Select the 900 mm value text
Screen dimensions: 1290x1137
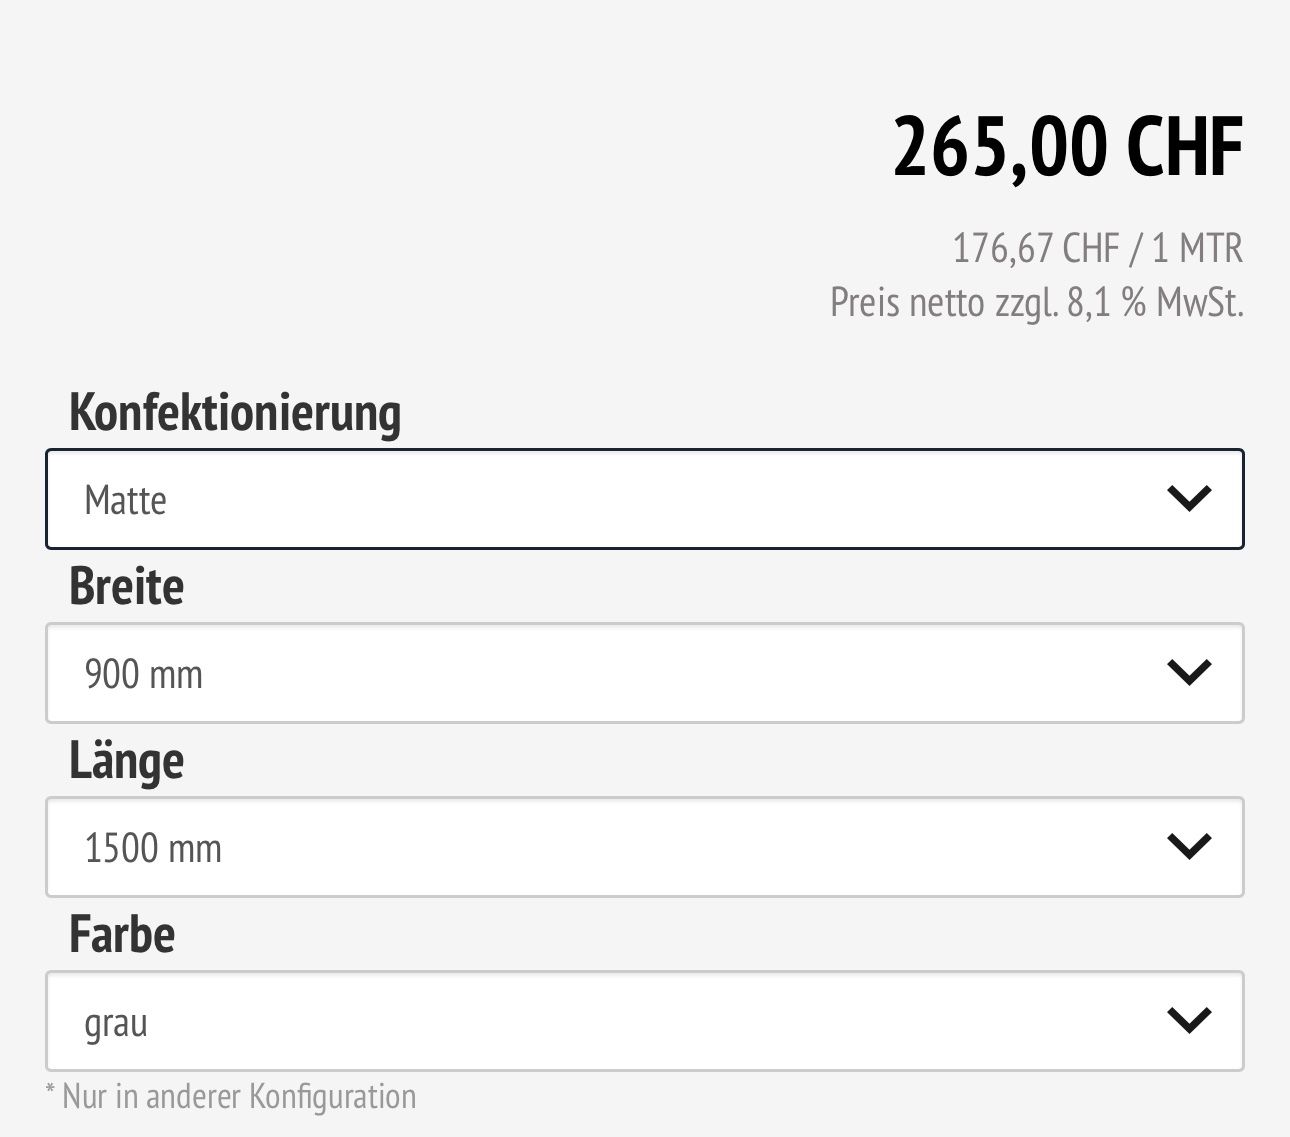[x=144, y=674]
